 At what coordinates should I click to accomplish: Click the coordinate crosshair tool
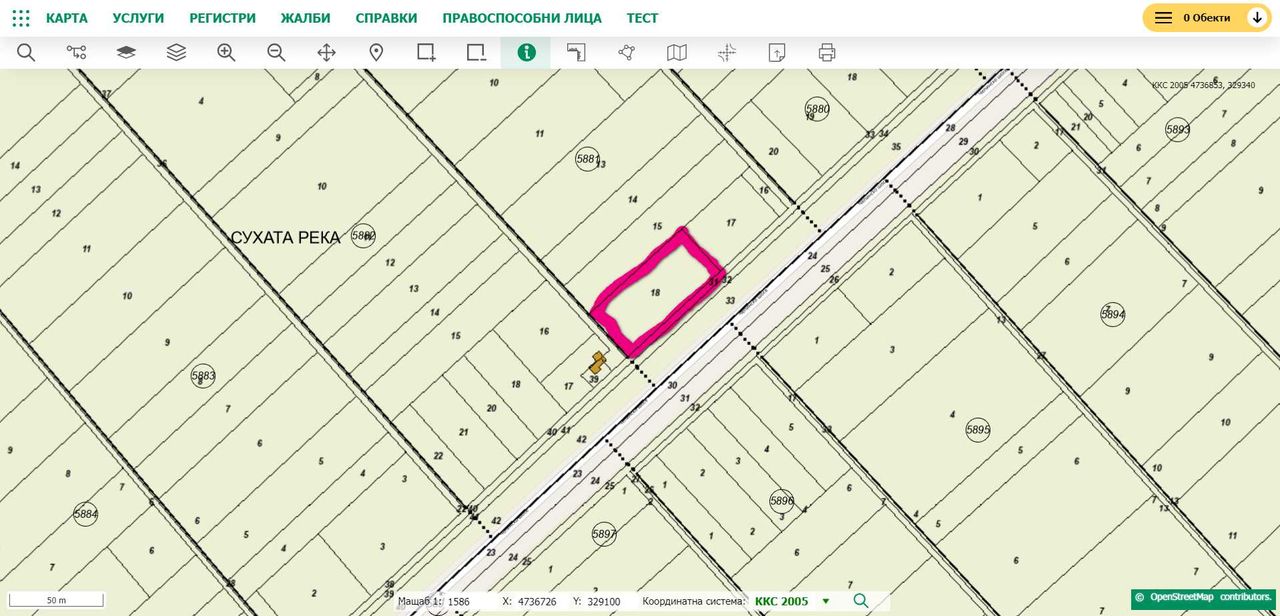click(727, 53)
